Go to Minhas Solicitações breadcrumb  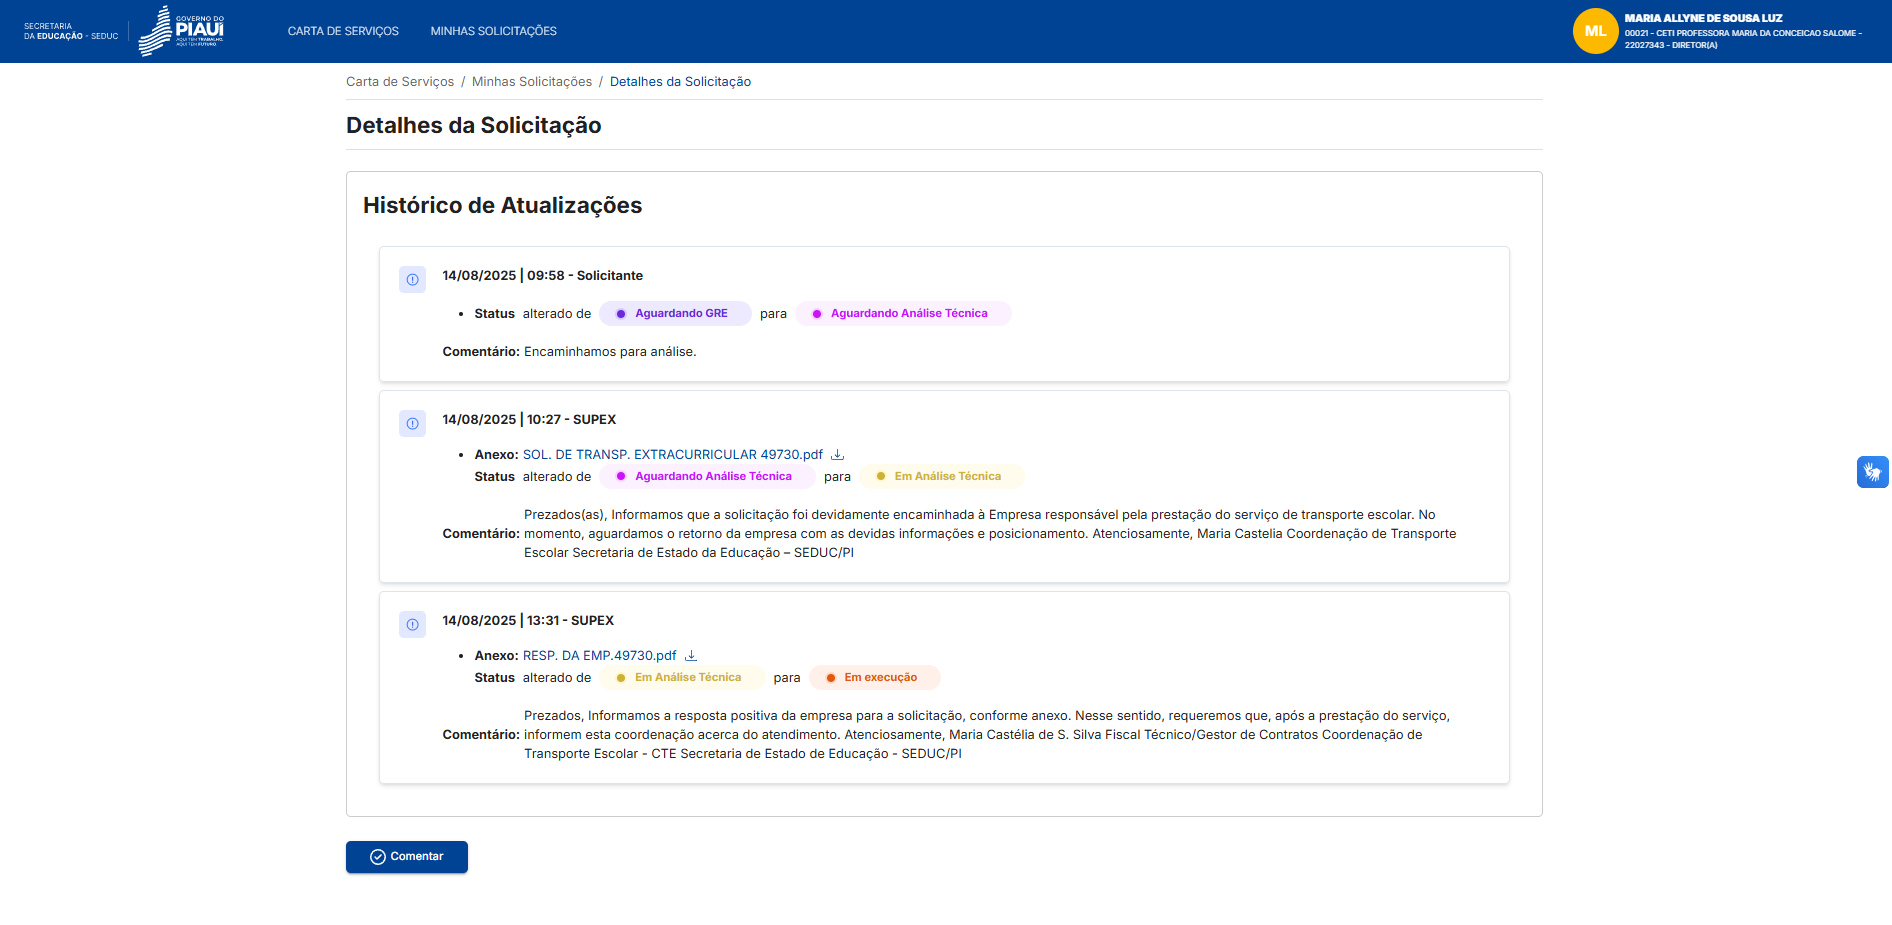(531, 82)
